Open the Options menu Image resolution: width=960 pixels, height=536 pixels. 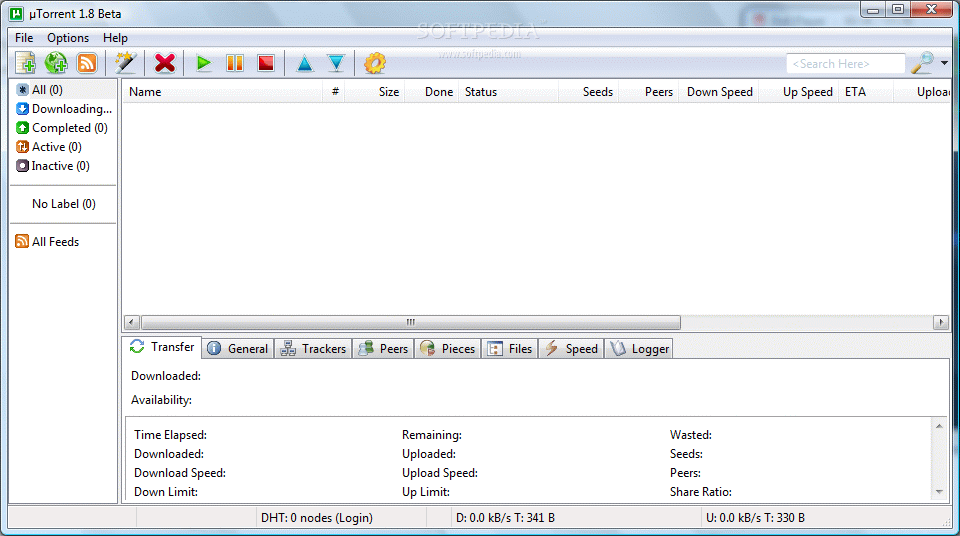[68, 38]
